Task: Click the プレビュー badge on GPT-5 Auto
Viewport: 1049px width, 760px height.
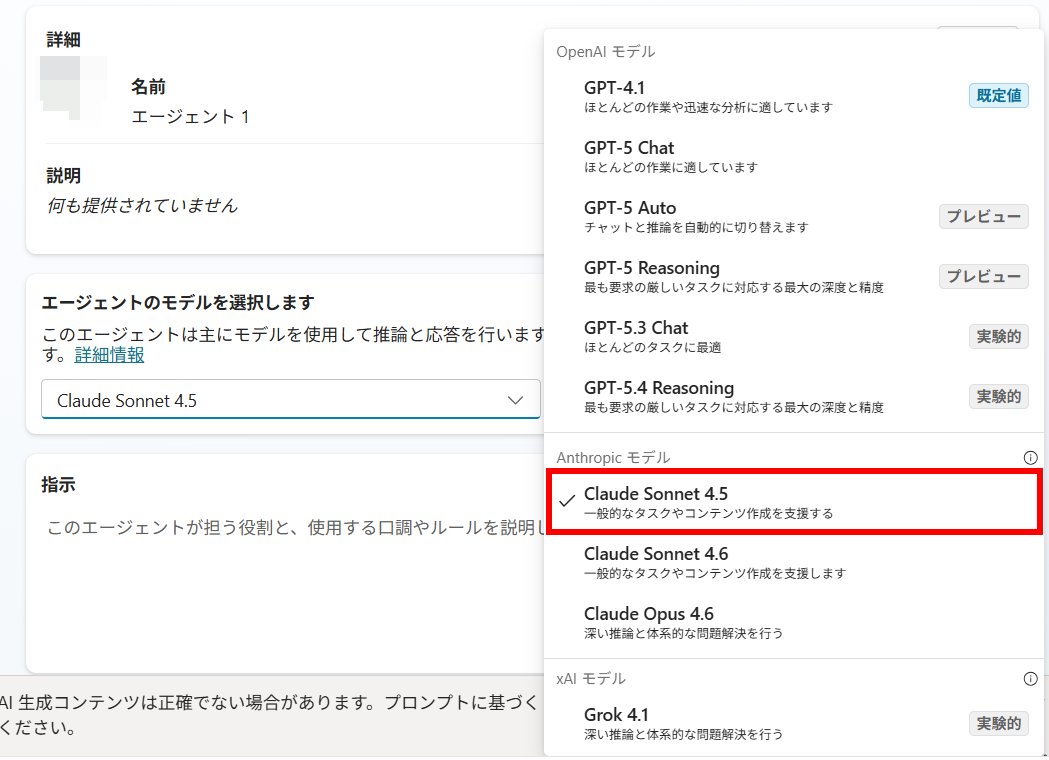Action: coord(983,216)
